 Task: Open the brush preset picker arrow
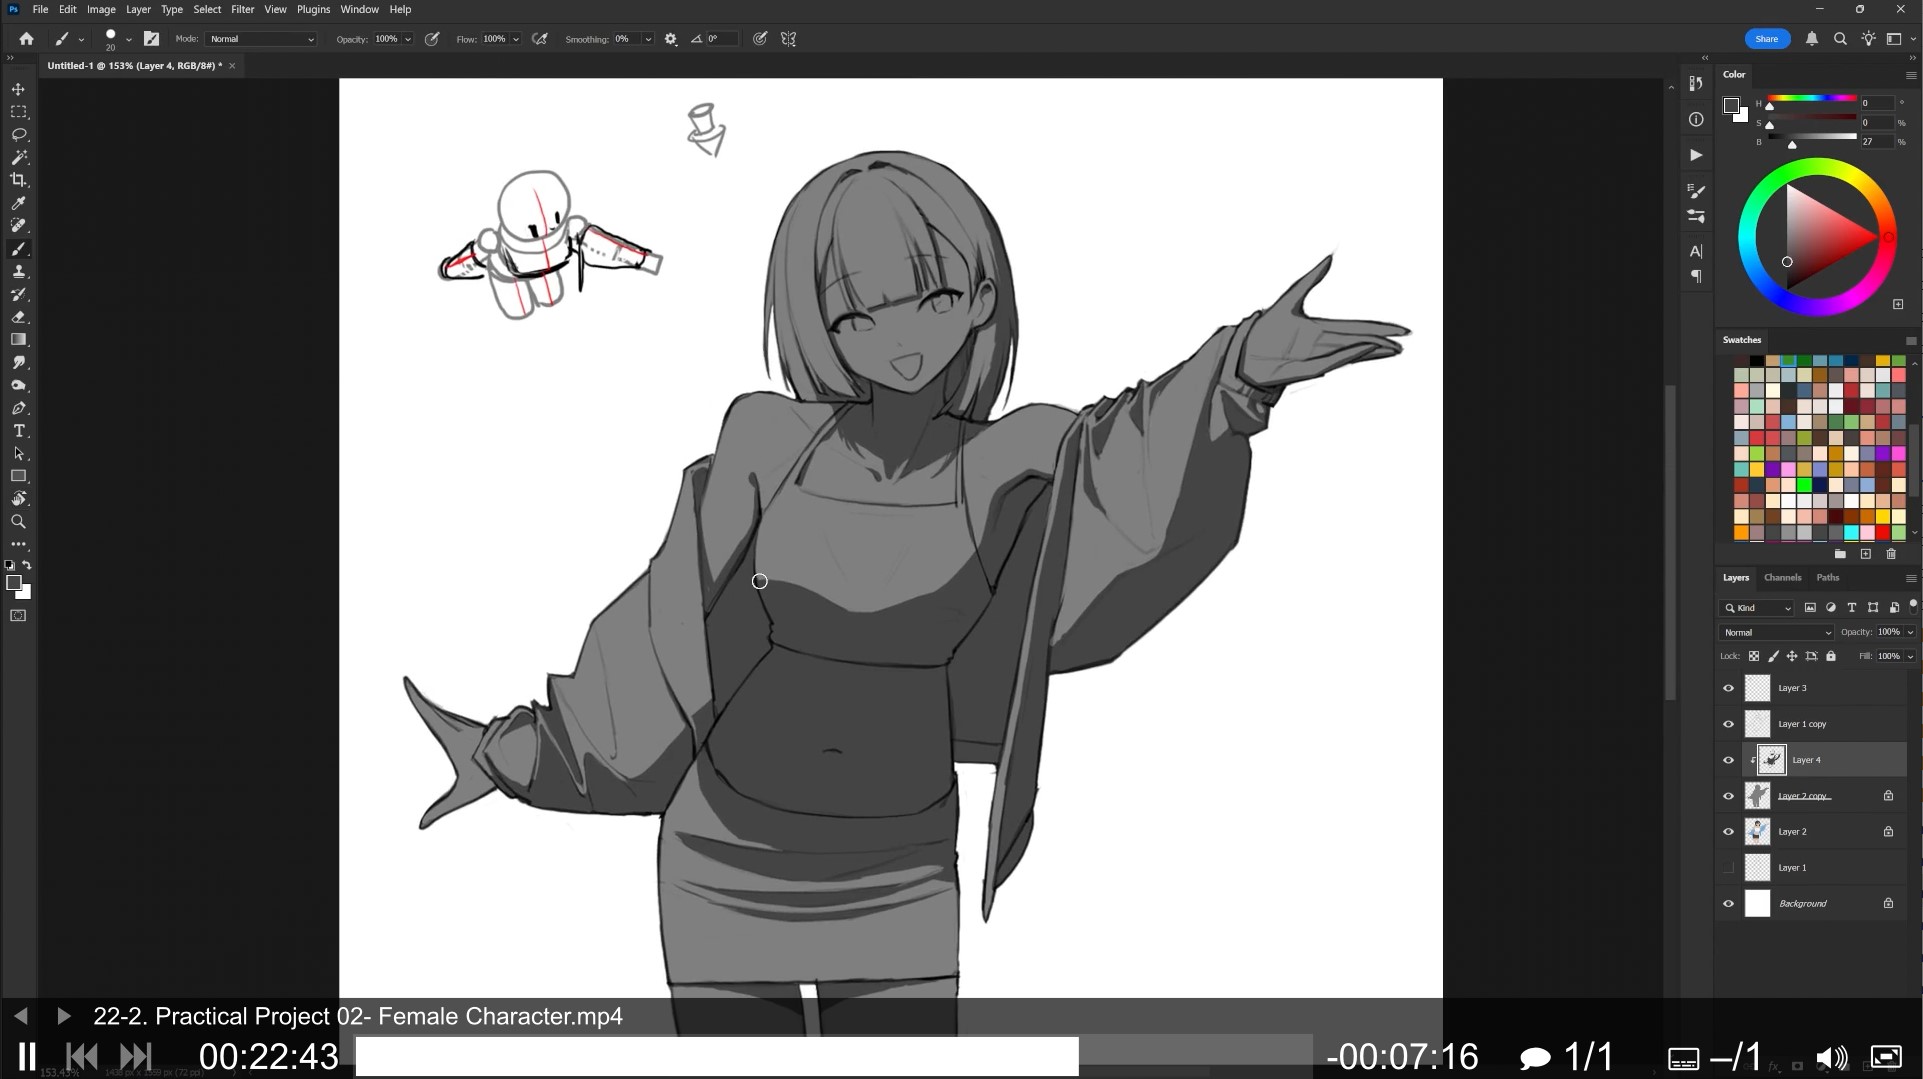click(x=129, y=39)
